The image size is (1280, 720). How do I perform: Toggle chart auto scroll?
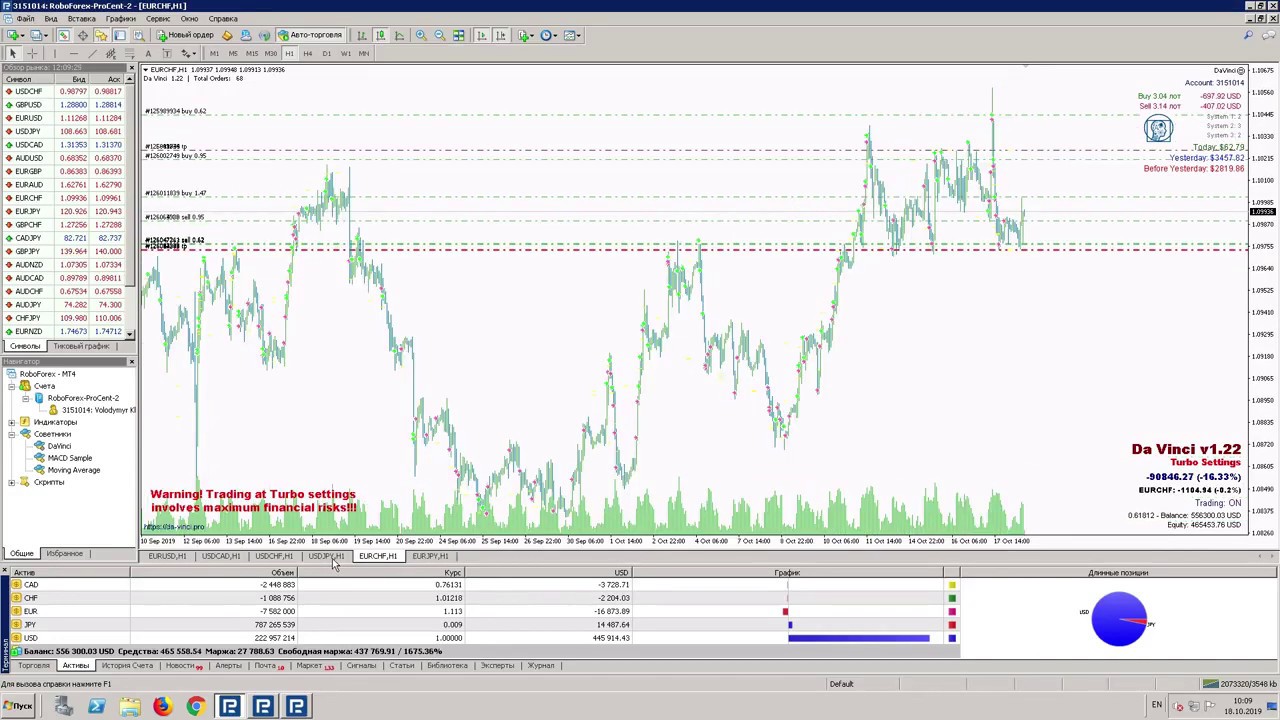point(481,35)
